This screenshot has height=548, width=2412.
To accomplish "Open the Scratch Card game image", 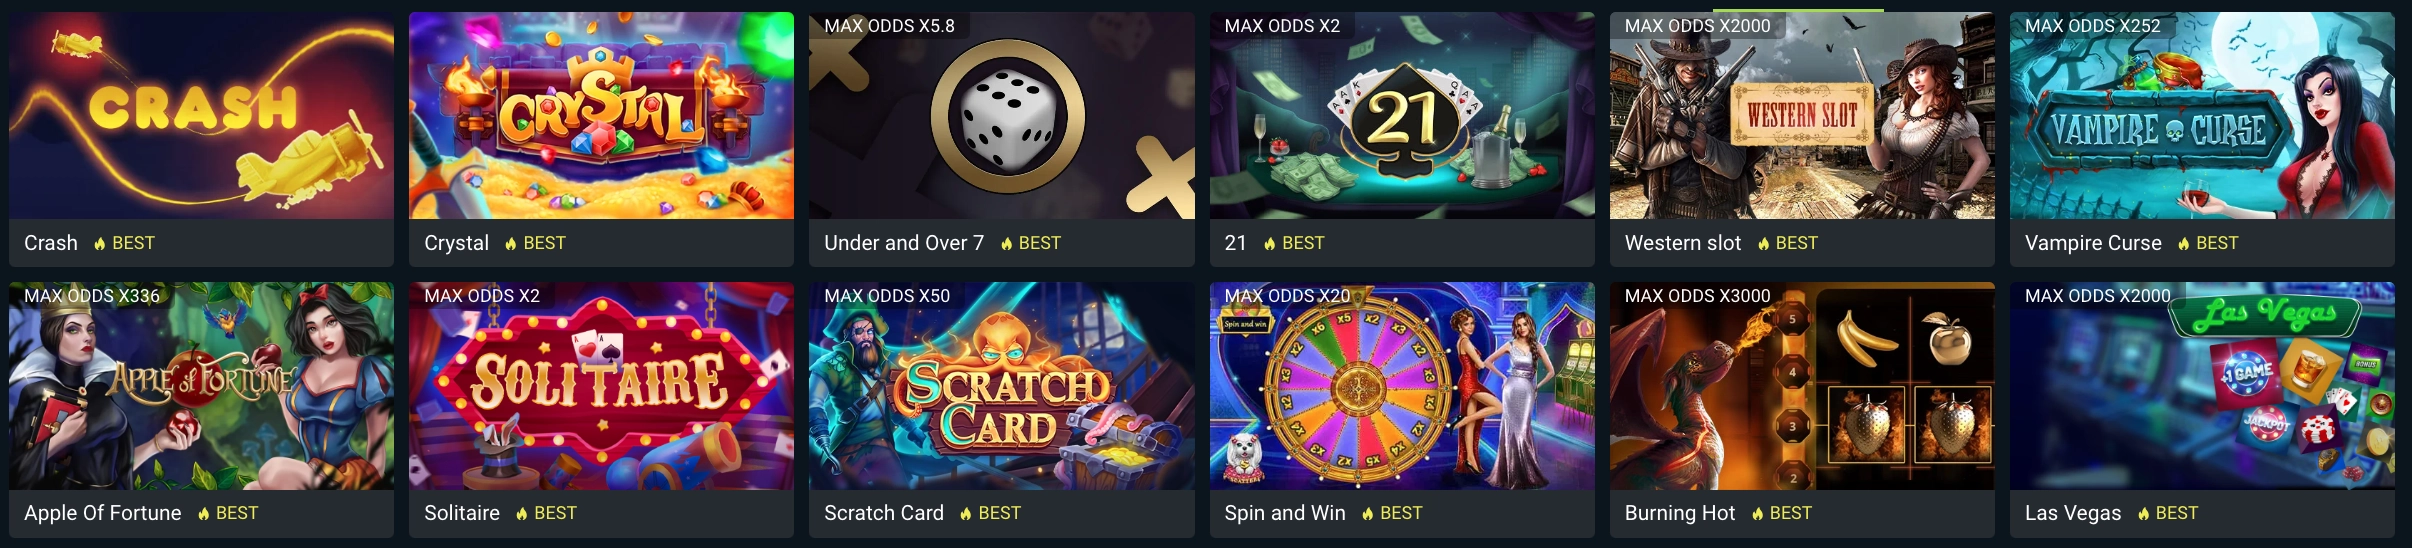I will pyautogui.click(x=1001, y=386).
